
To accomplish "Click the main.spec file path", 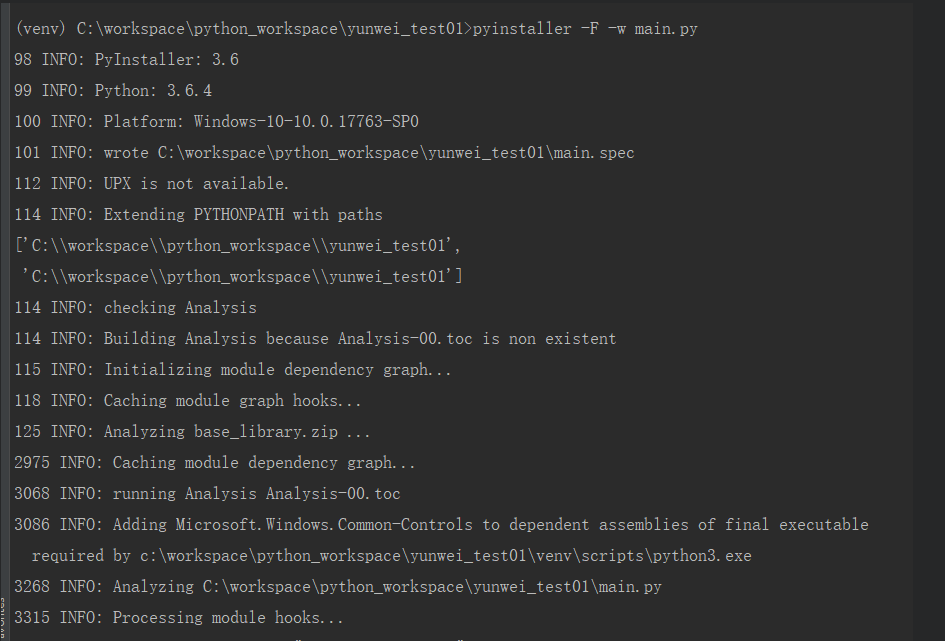I will coord(396,153).
